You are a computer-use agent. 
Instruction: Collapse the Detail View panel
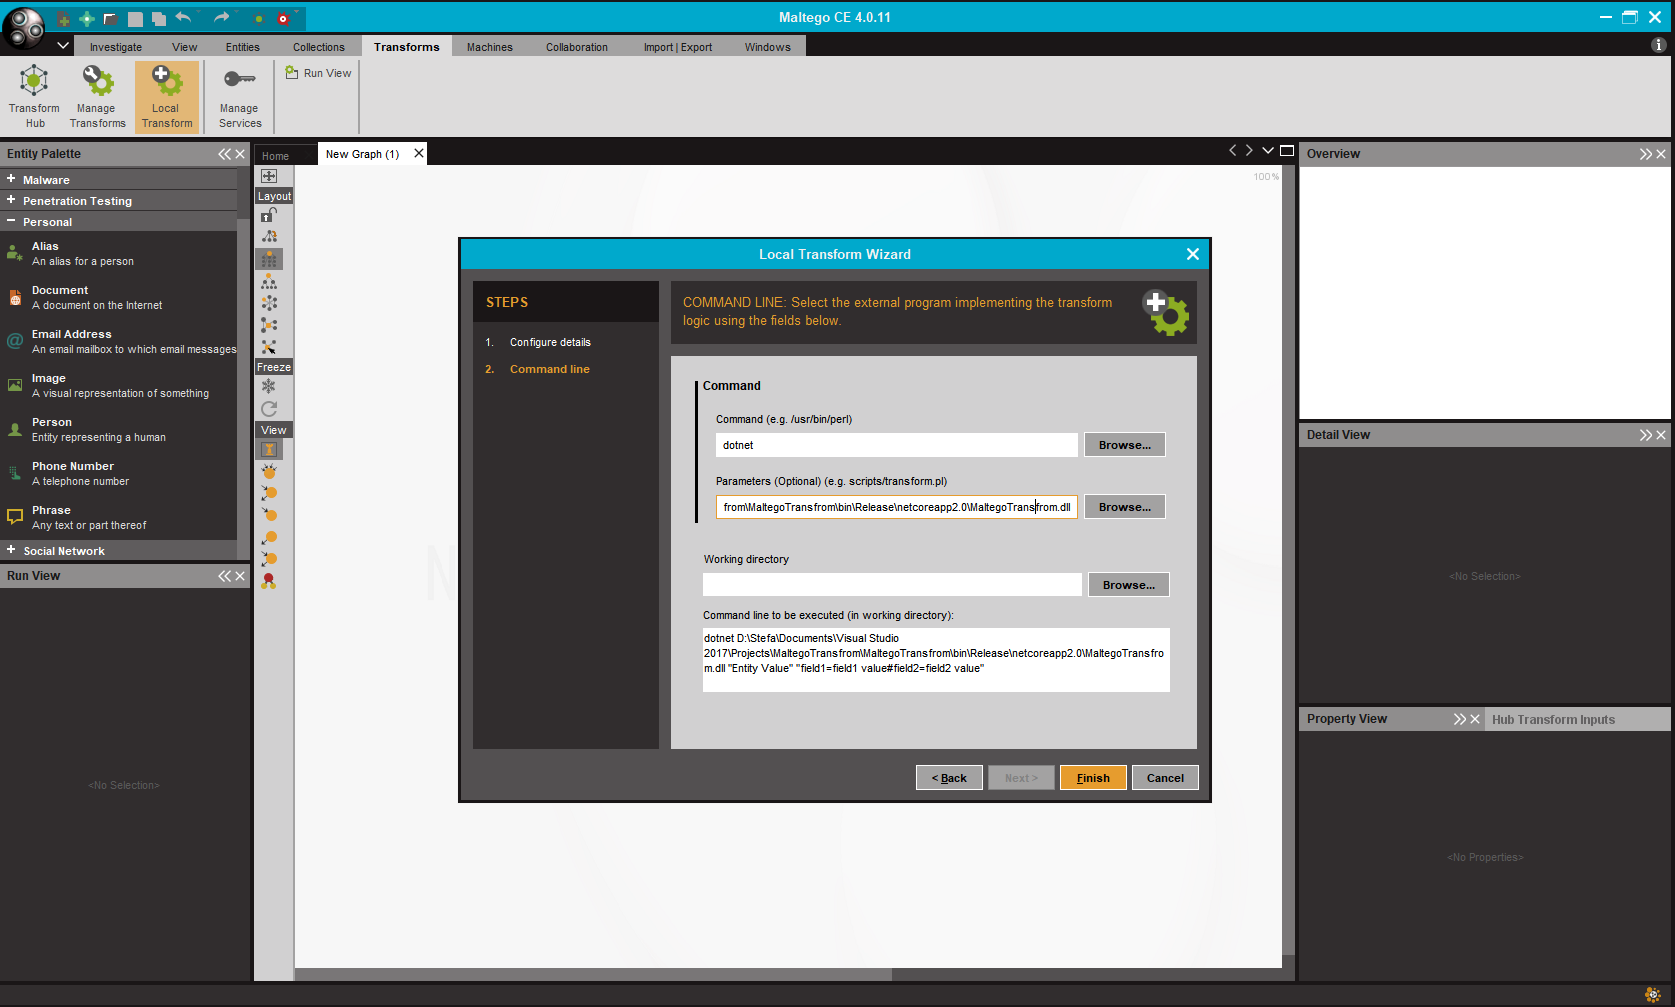click(1645, 435)
